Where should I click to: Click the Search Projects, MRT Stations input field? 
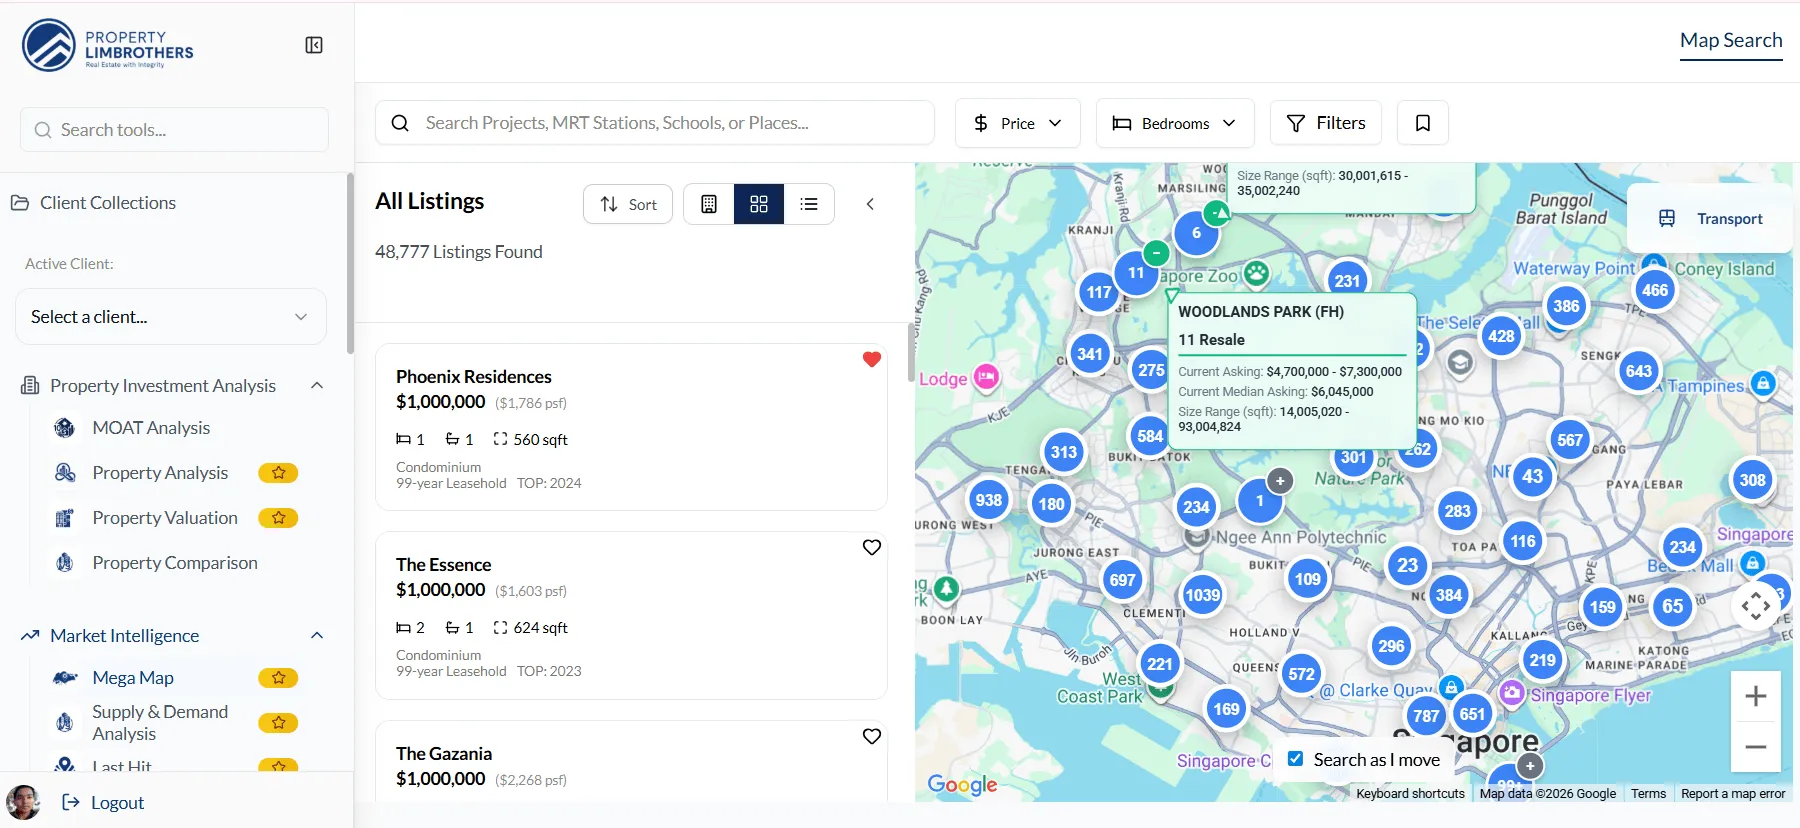(x=670, y=123)
